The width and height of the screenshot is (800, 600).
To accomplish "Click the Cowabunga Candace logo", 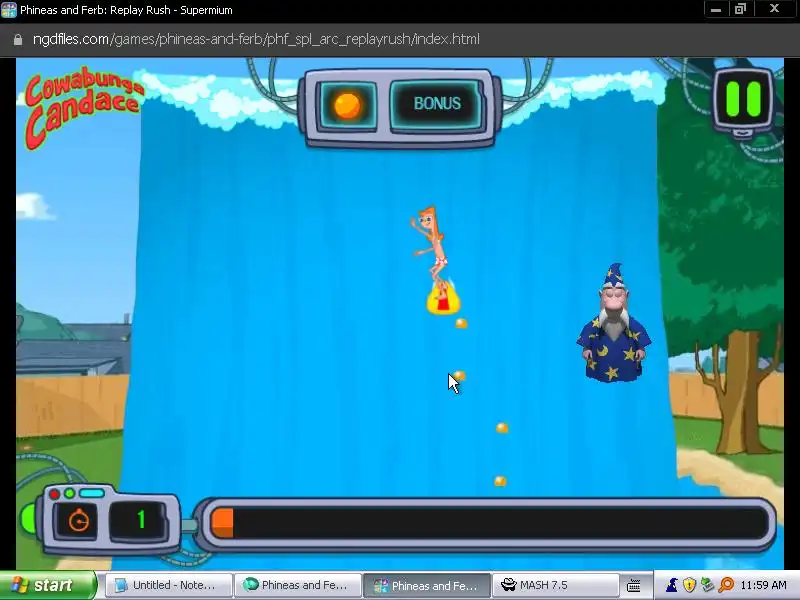I will pyautogui.click(x=82, y=107).
